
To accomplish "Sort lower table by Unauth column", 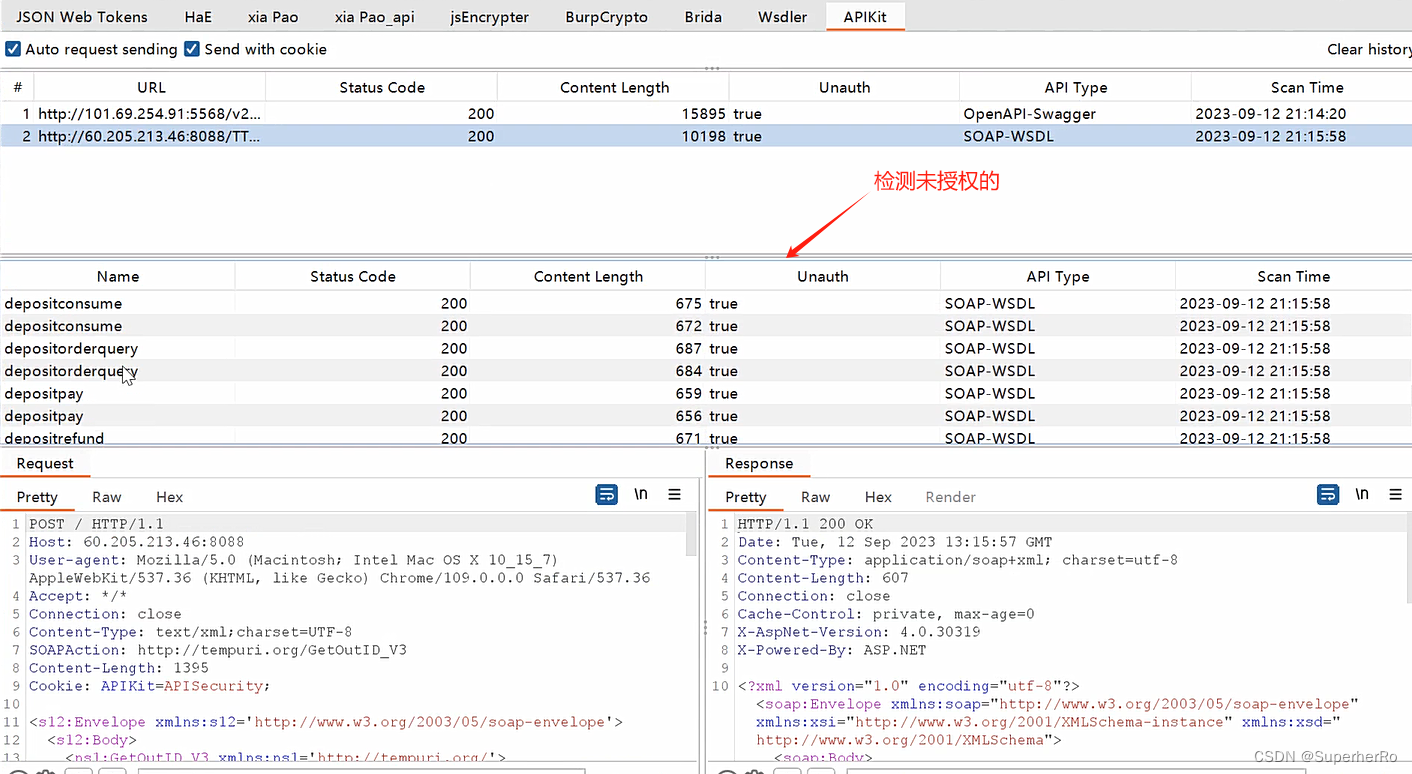I will [x=823, y=277].
